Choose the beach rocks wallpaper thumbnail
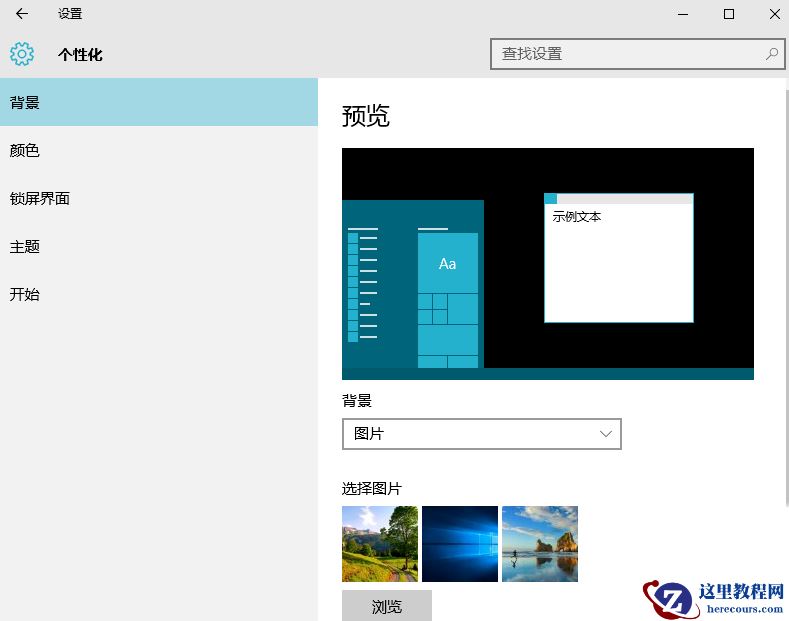The width and height of the screenshot is (789, 621). pyautogui.click(x=540, y=544)
